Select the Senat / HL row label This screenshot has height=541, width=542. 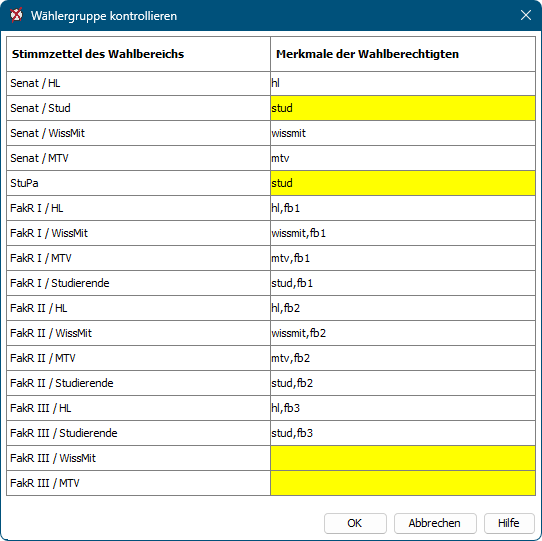point(139,83)
